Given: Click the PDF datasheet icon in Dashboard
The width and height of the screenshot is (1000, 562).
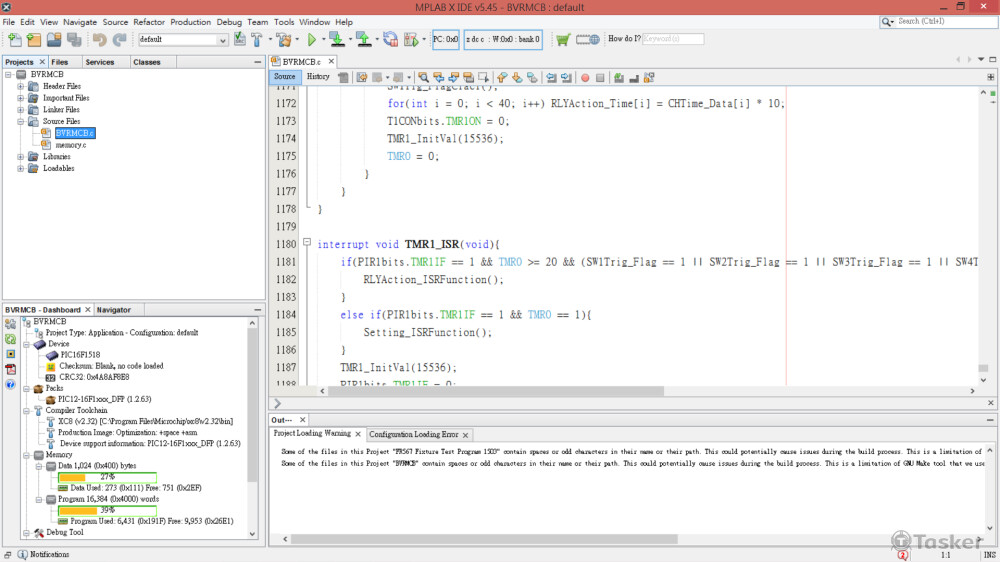Looking at the screenshot, I should (x=10, y=369).
